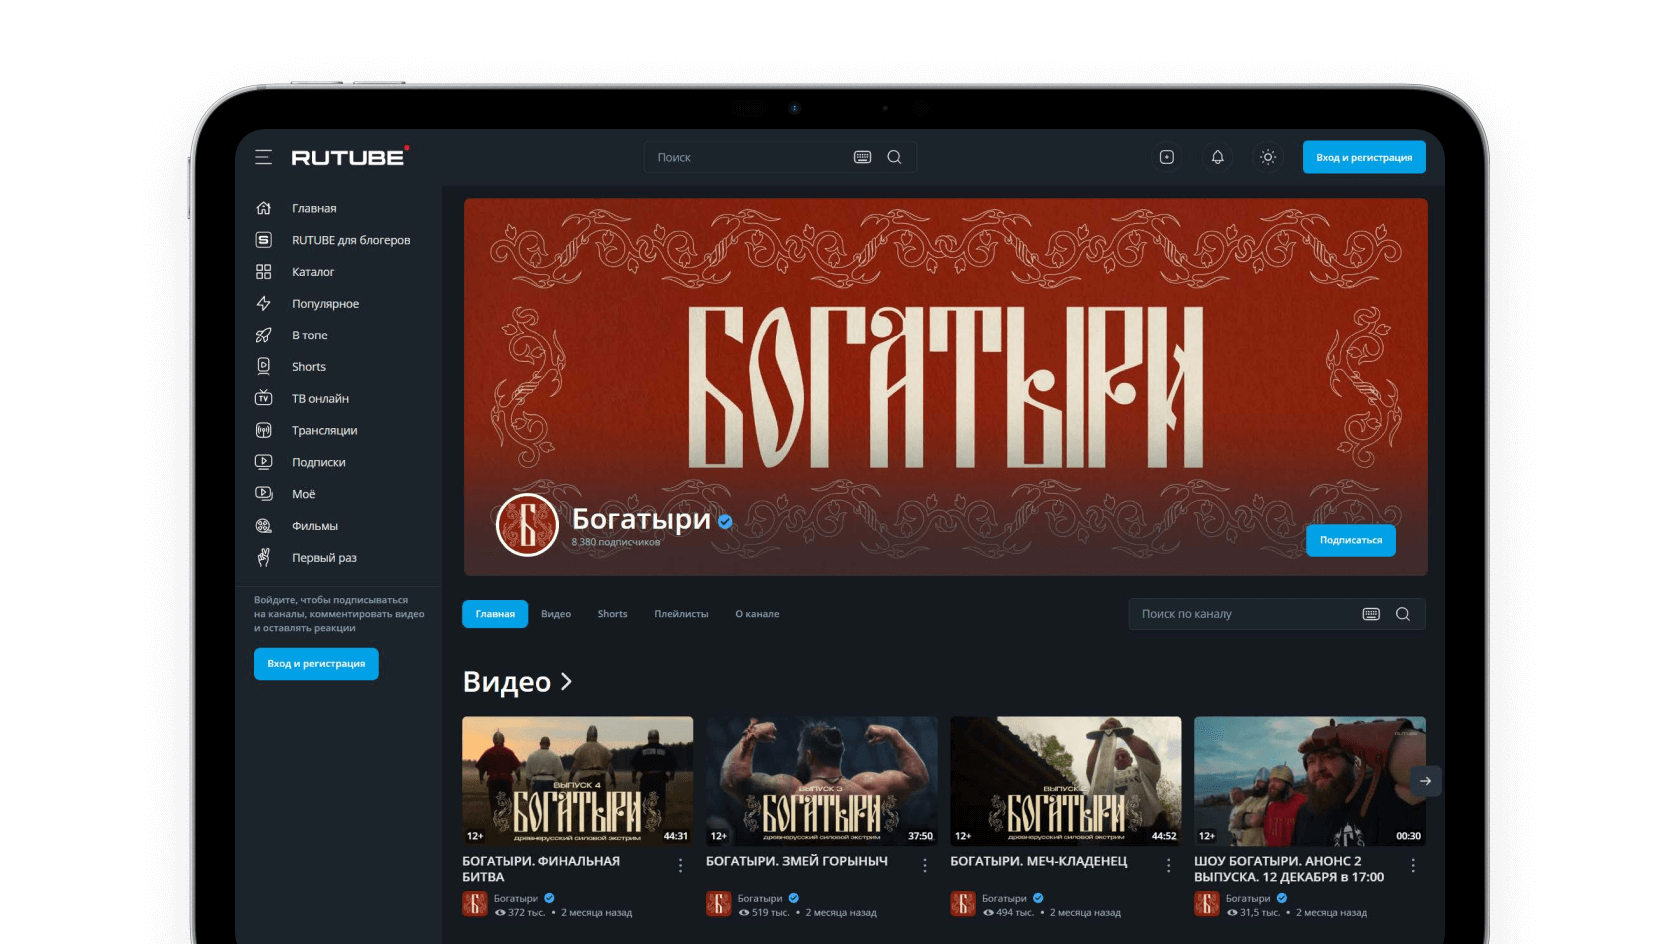Switch to the Shorts channel tab
Screen dimensions: 1680x944
[x=613, y=614]
